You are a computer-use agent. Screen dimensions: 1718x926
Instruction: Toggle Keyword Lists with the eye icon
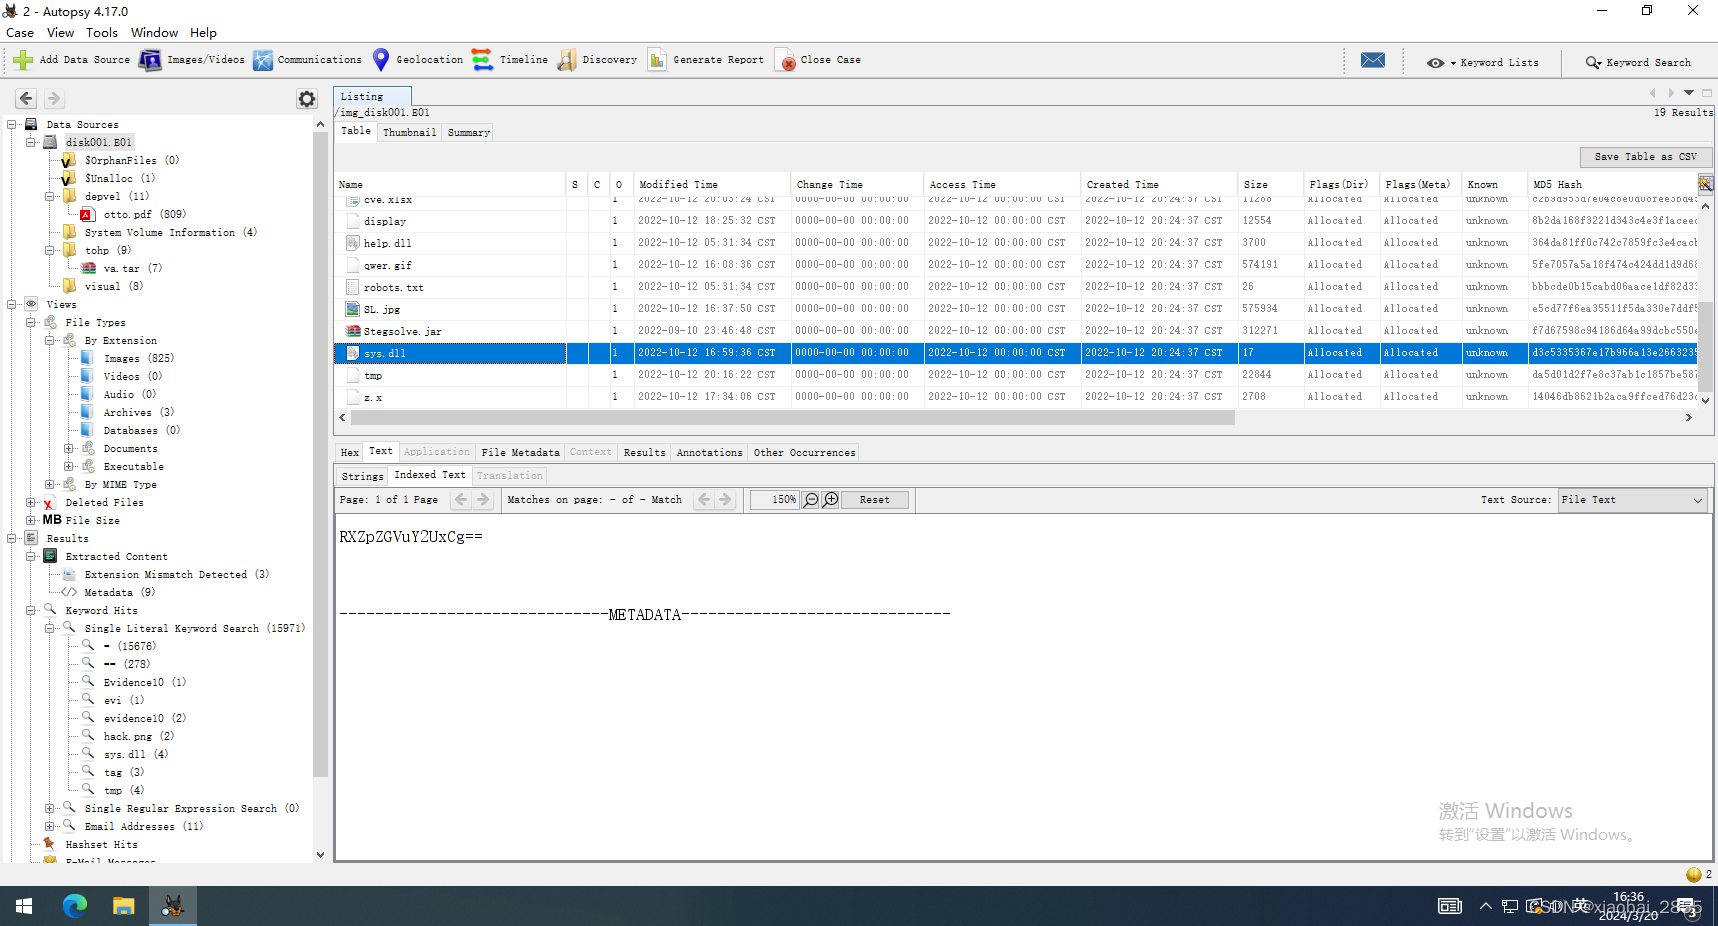click(1436, 62)
